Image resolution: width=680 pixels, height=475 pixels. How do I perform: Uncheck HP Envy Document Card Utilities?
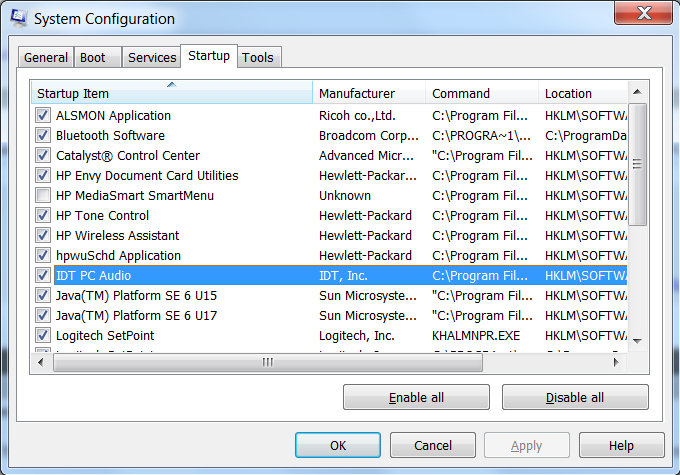pyautogui.click(x=43, y=175)
